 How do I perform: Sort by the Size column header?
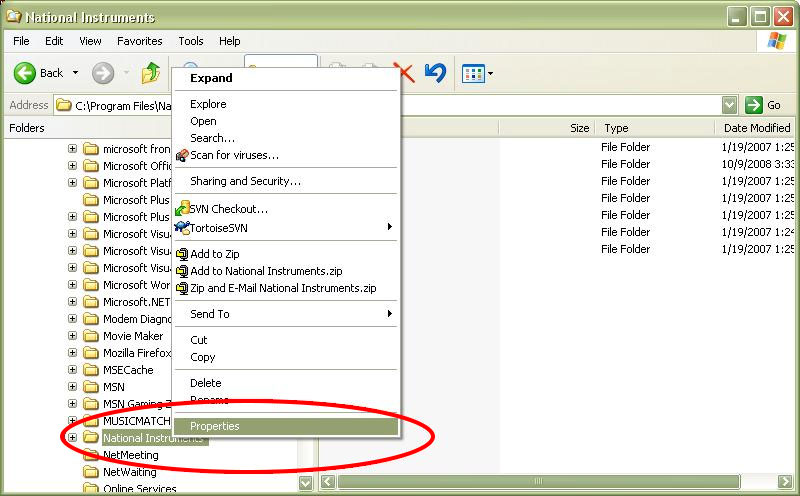pos(547,128)
